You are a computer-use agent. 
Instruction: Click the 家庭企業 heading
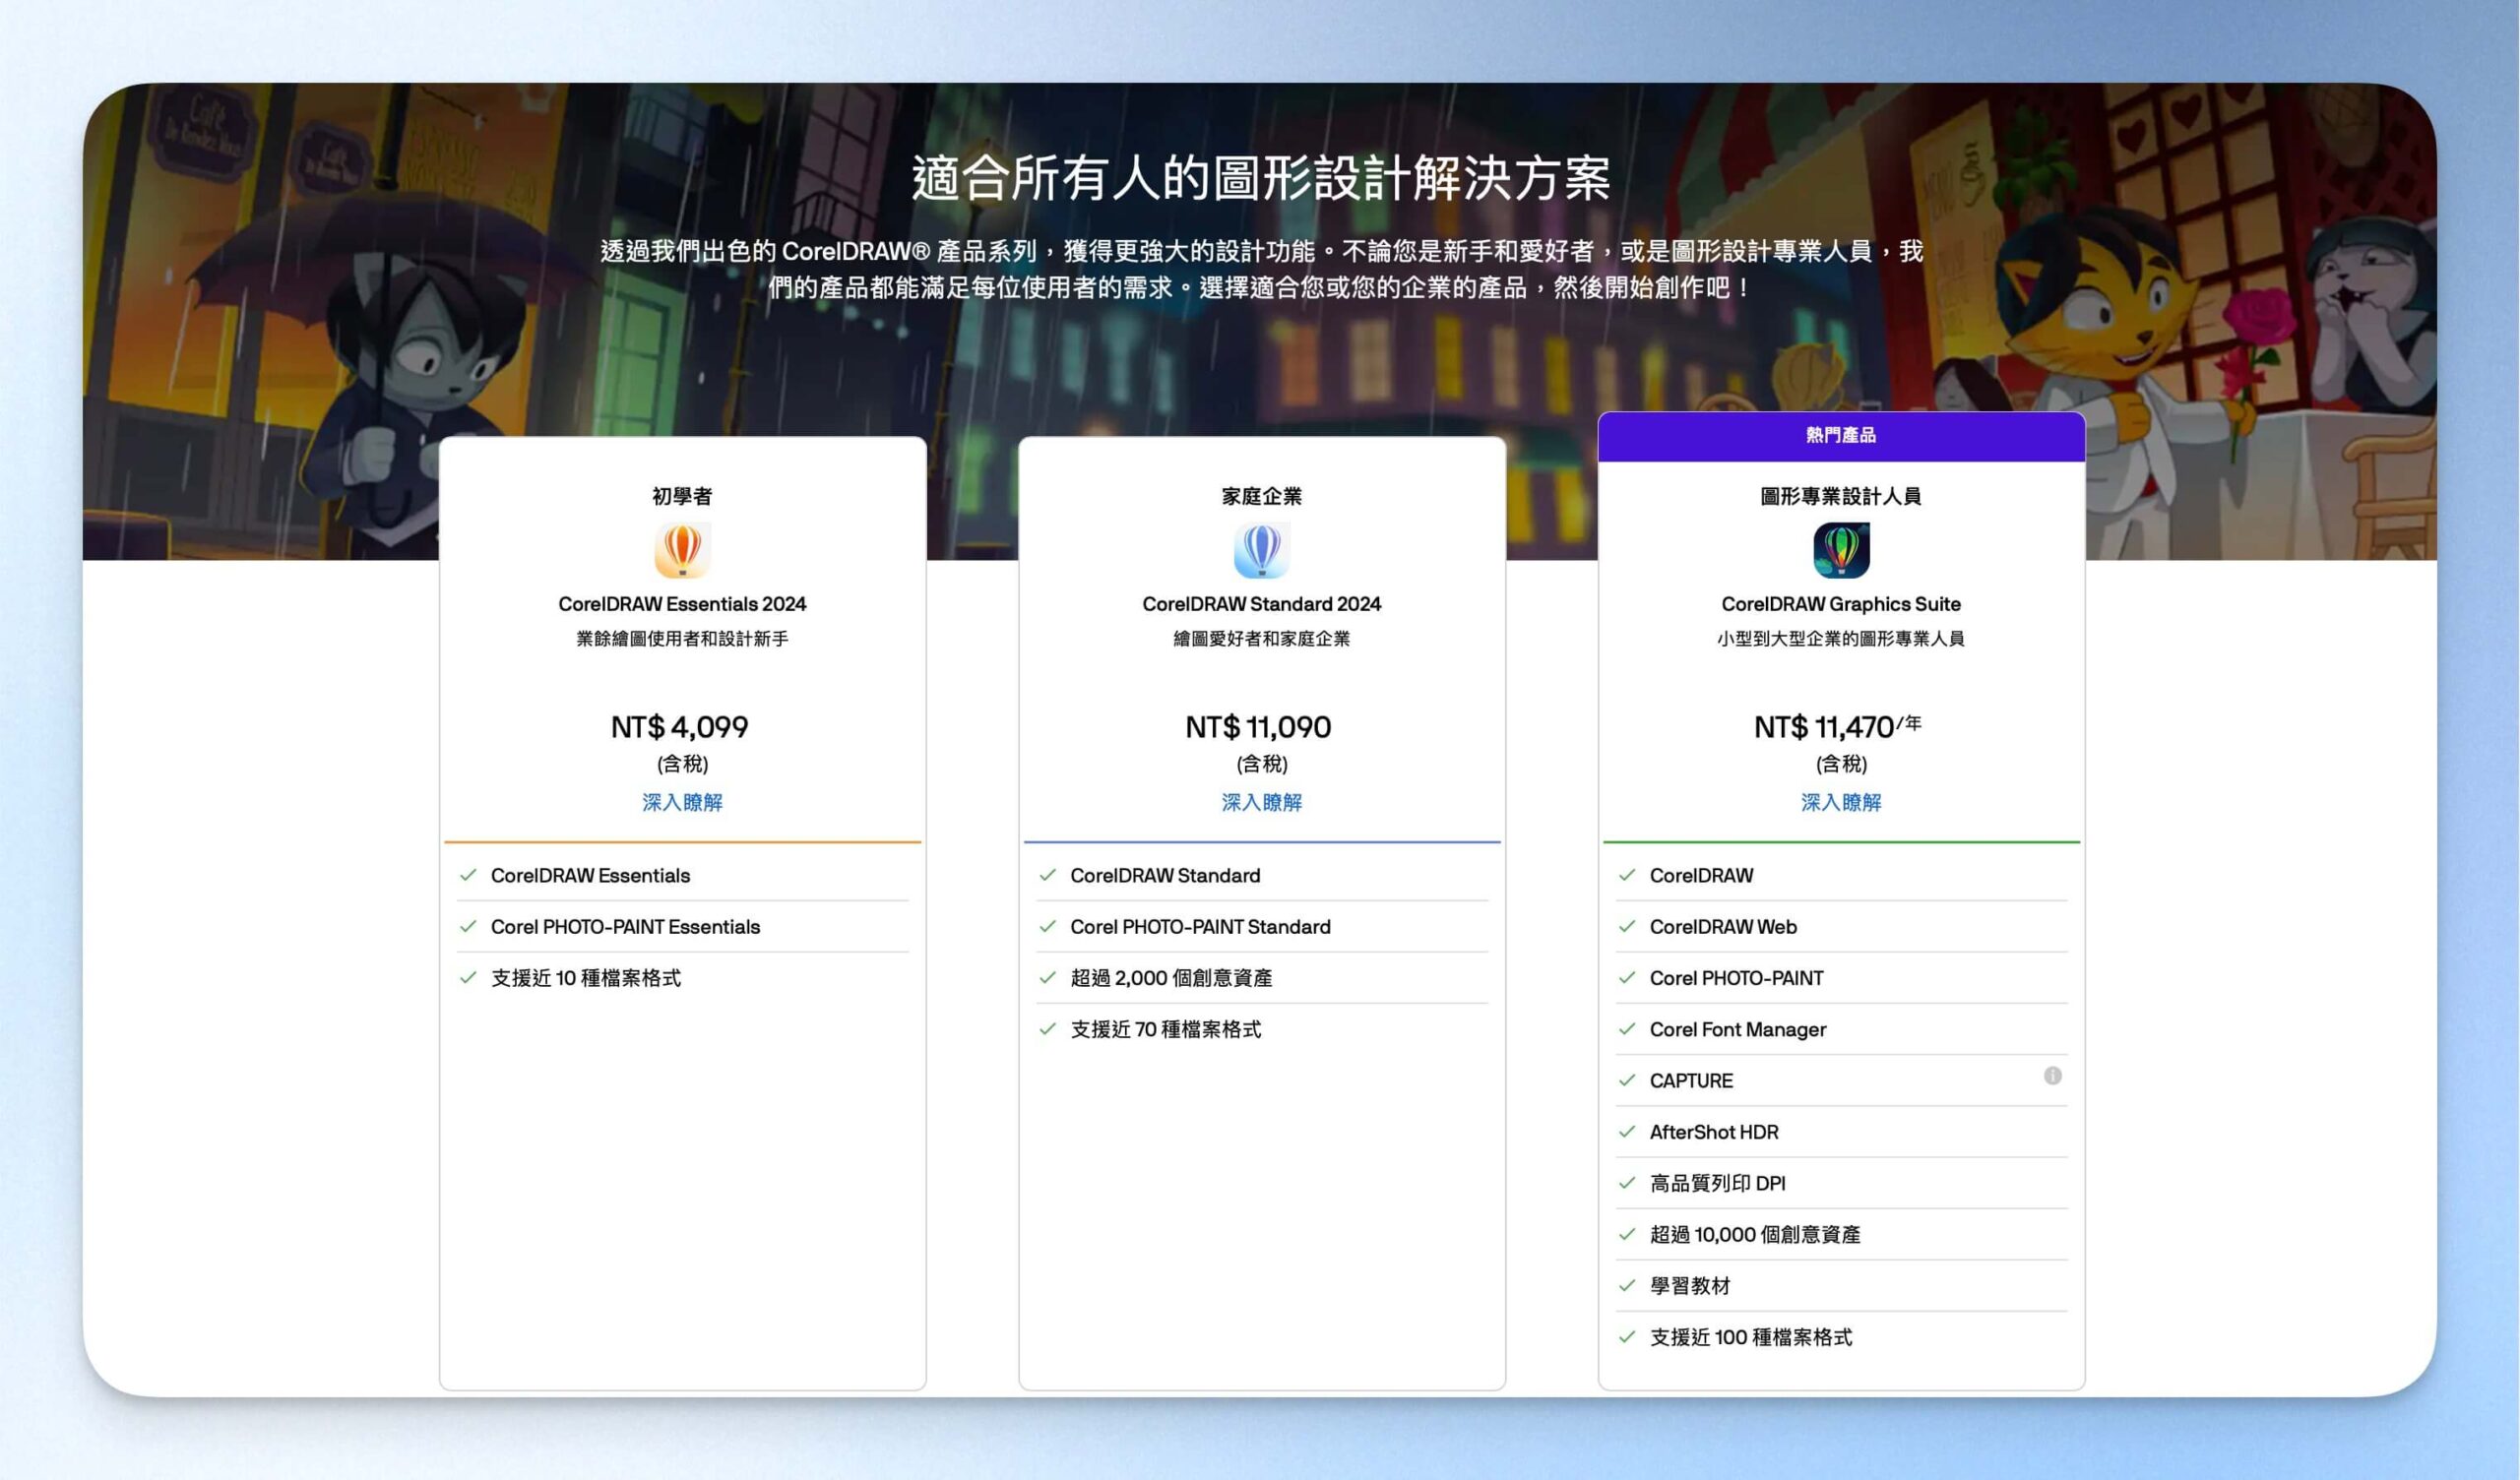pyautogui.click(x=1261, y=496)
